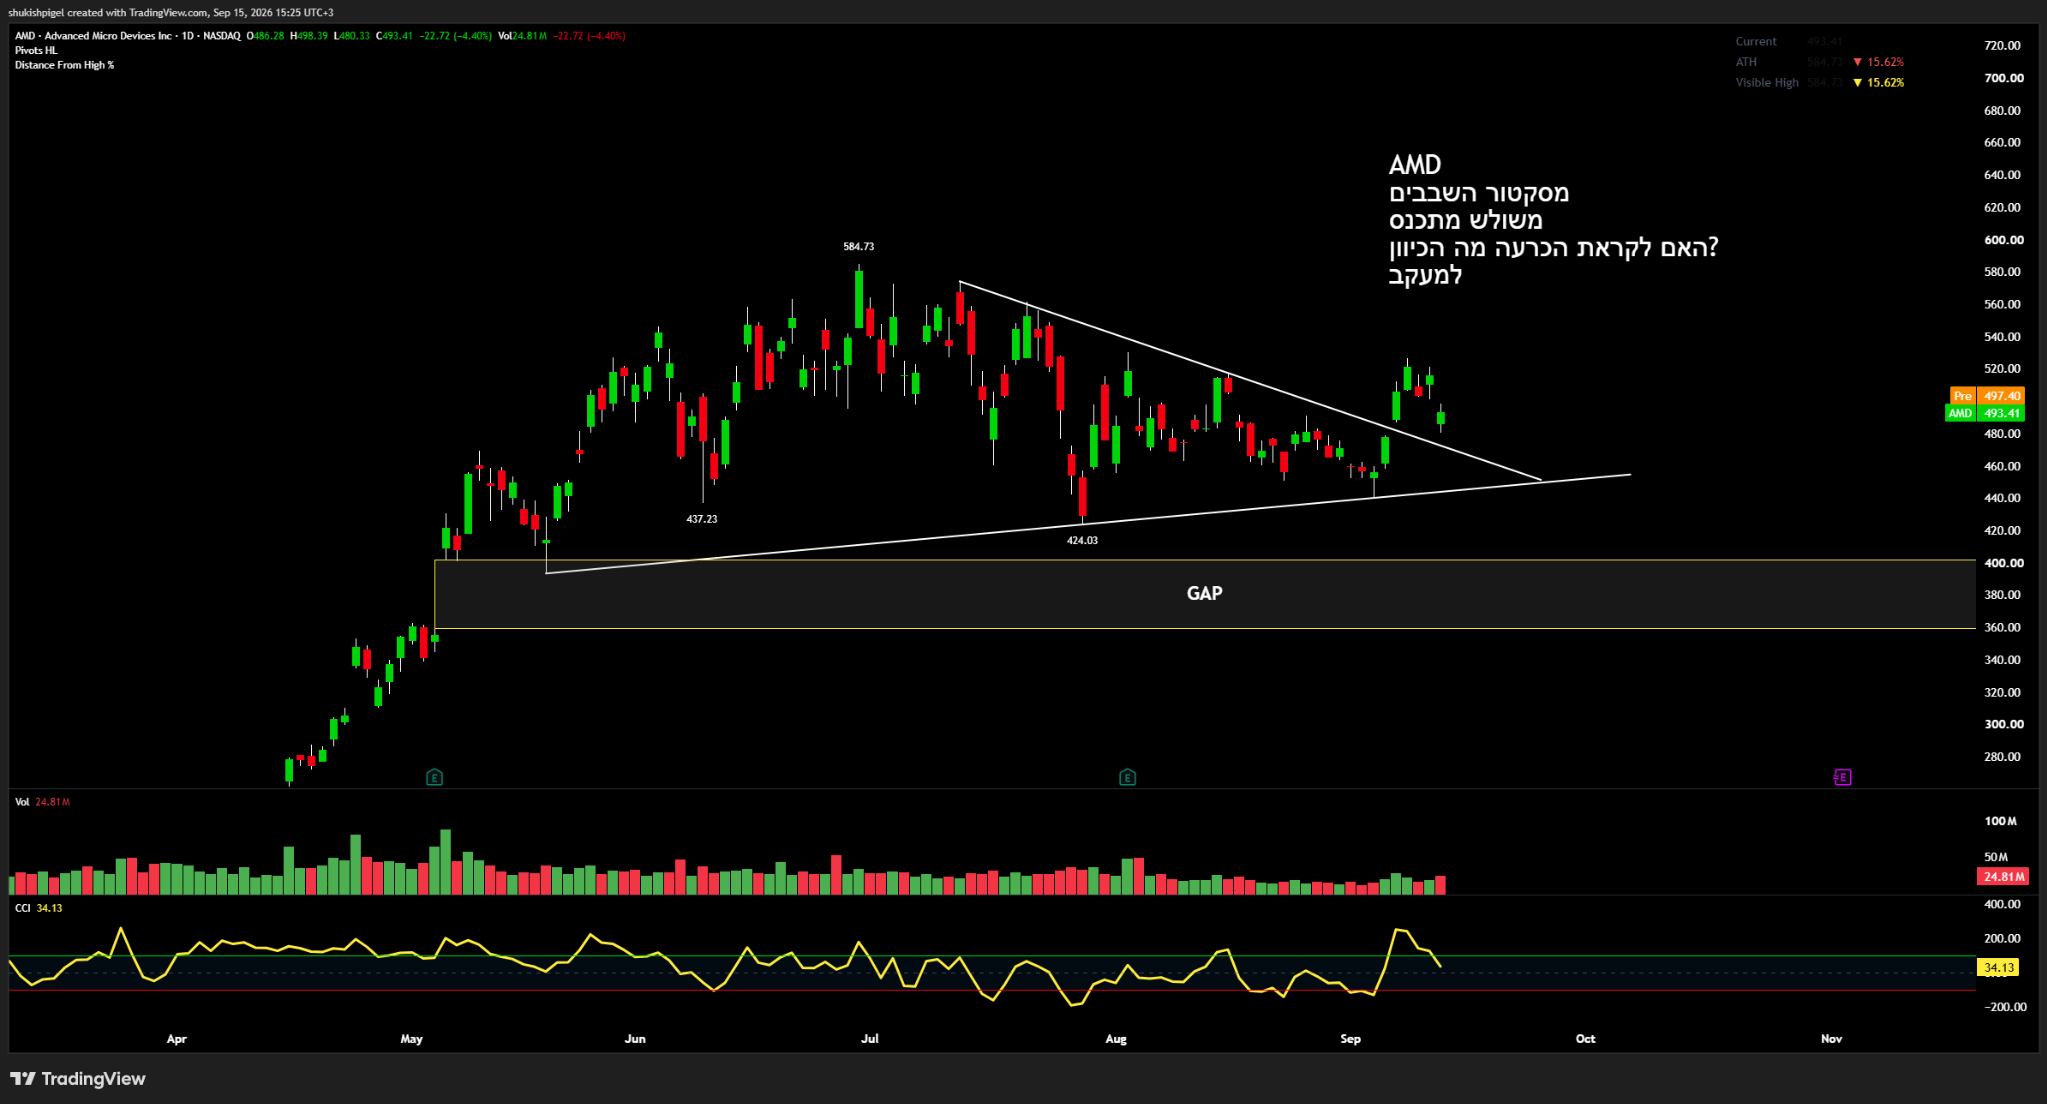Select the Distance From High % indicator label
This screenshot has height=1104, width=2047.
(64, 65)
